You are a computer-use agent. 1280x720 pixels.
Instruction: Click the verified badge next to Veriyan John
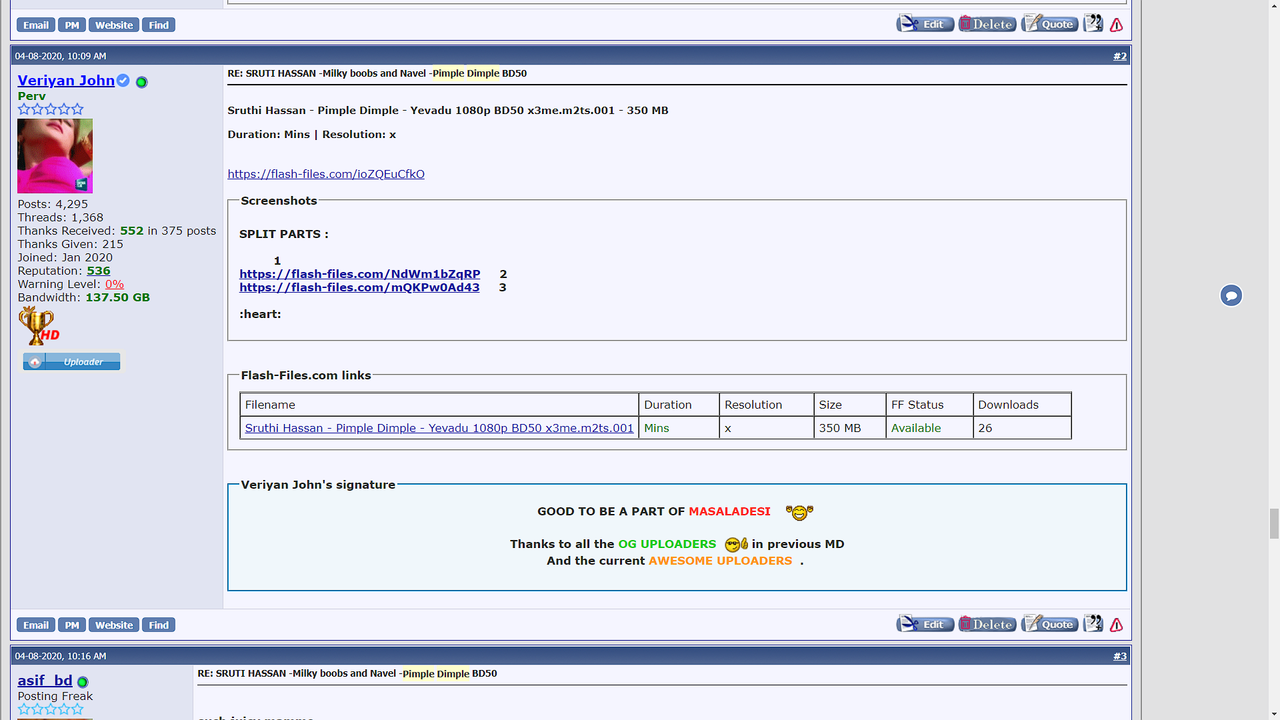123,80
